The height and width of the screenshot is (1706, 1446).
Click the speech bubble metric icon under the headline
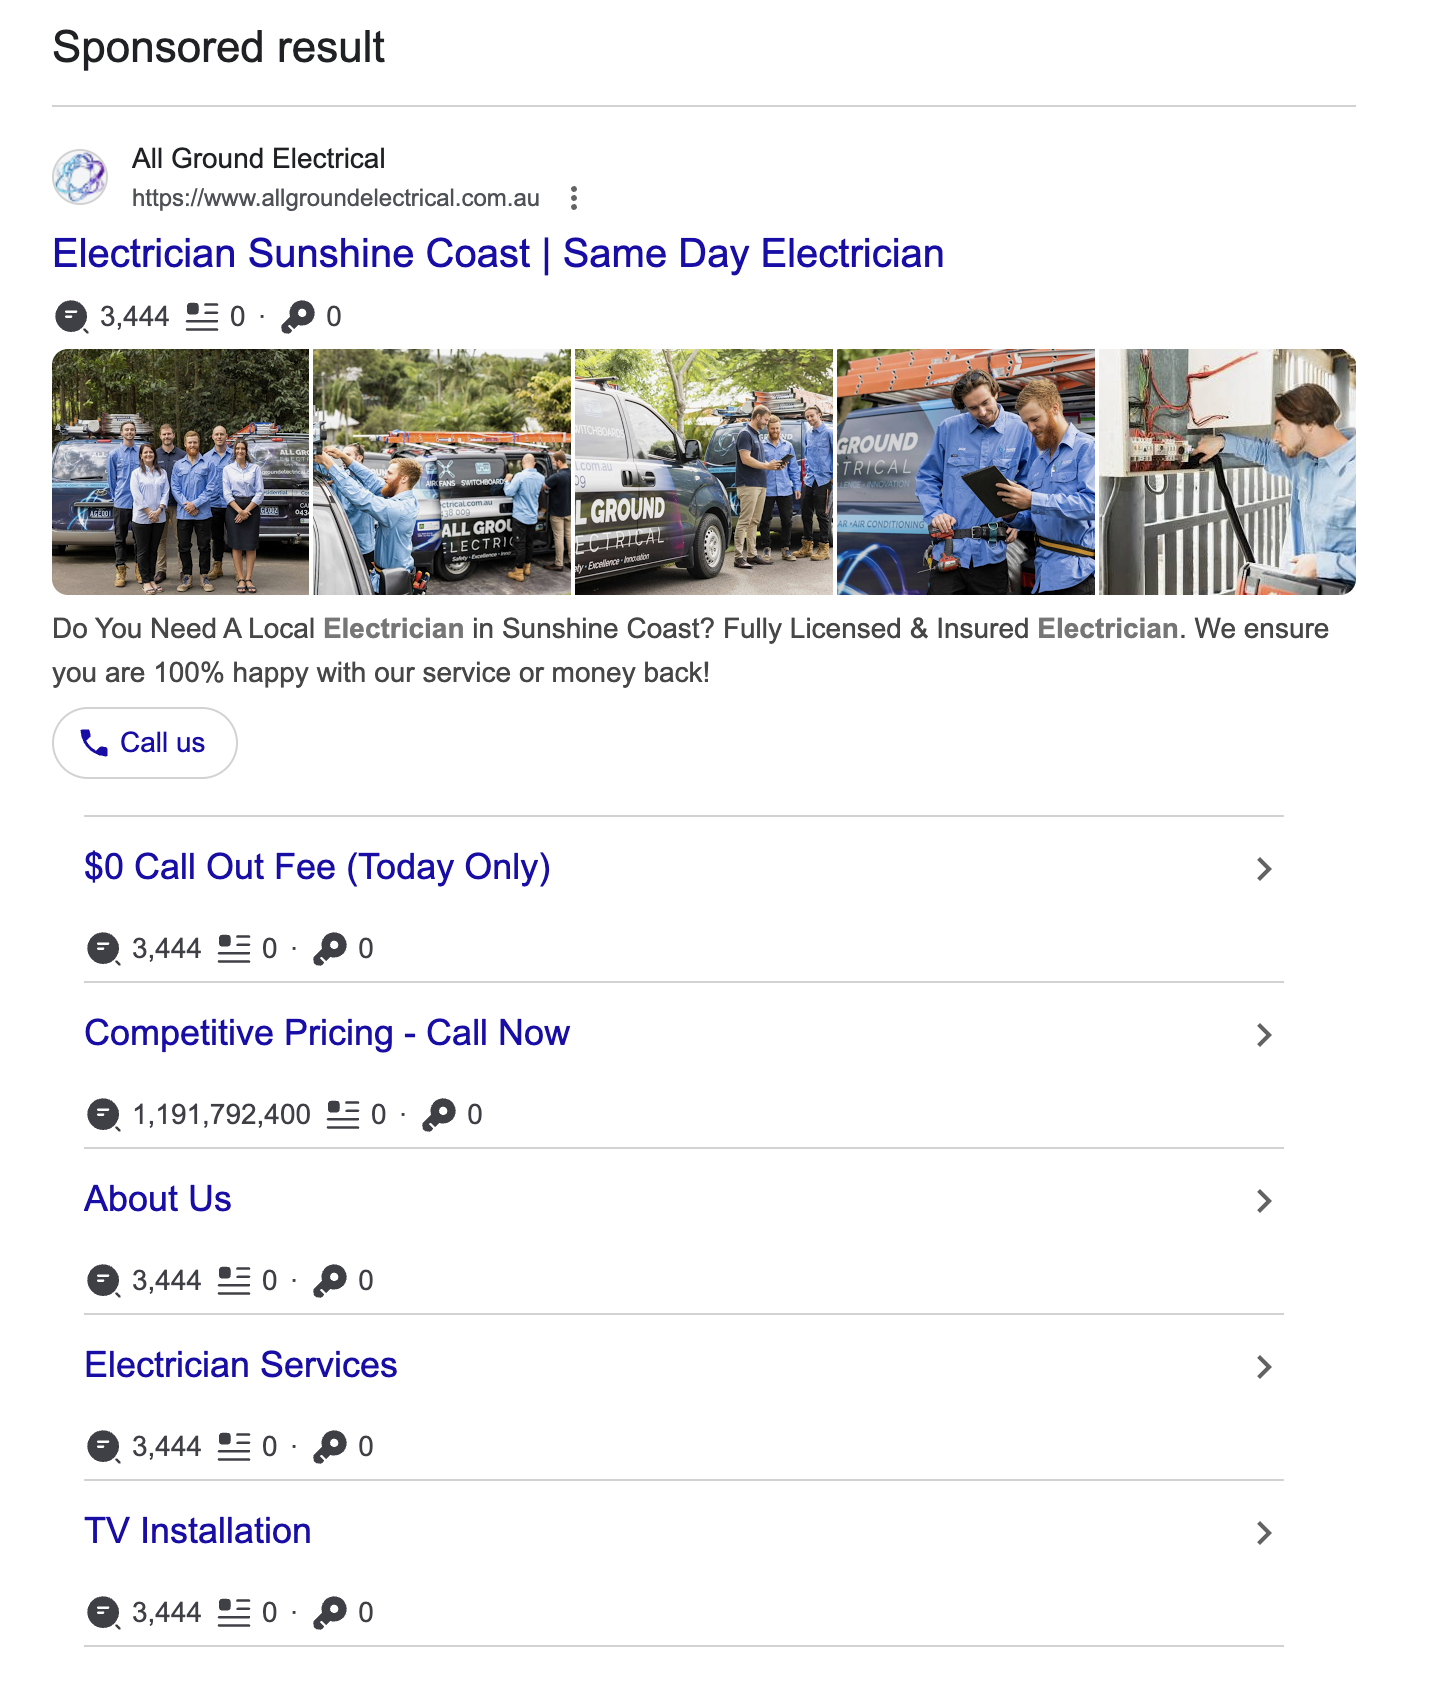point(69,316)
